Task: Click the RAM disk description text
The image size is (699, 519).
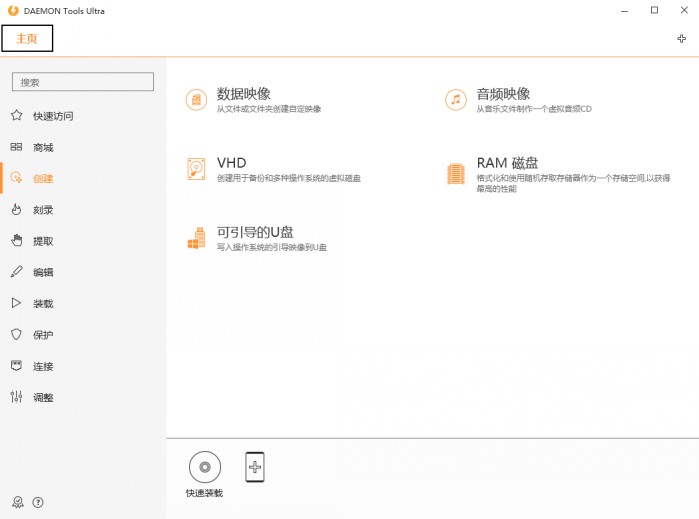Action: click(573, 183)
